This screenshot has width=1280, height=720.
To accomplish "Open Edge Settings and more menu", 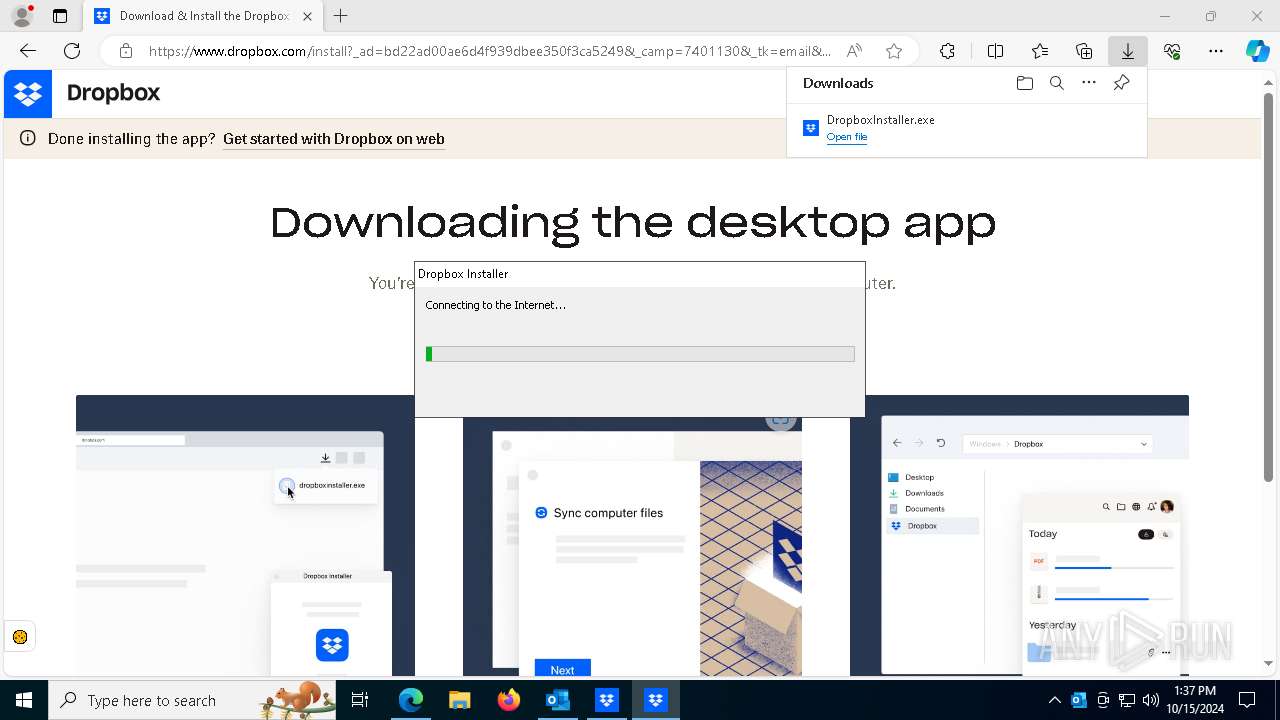I will click(x=1216, y=51).
